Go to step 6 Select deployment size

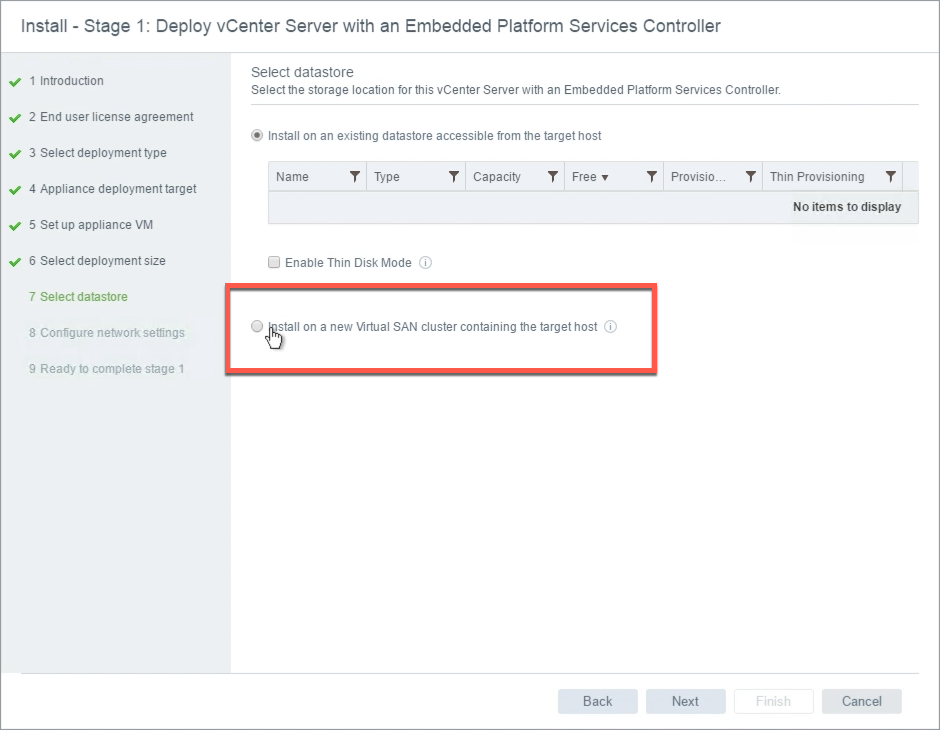pos(97,261)
